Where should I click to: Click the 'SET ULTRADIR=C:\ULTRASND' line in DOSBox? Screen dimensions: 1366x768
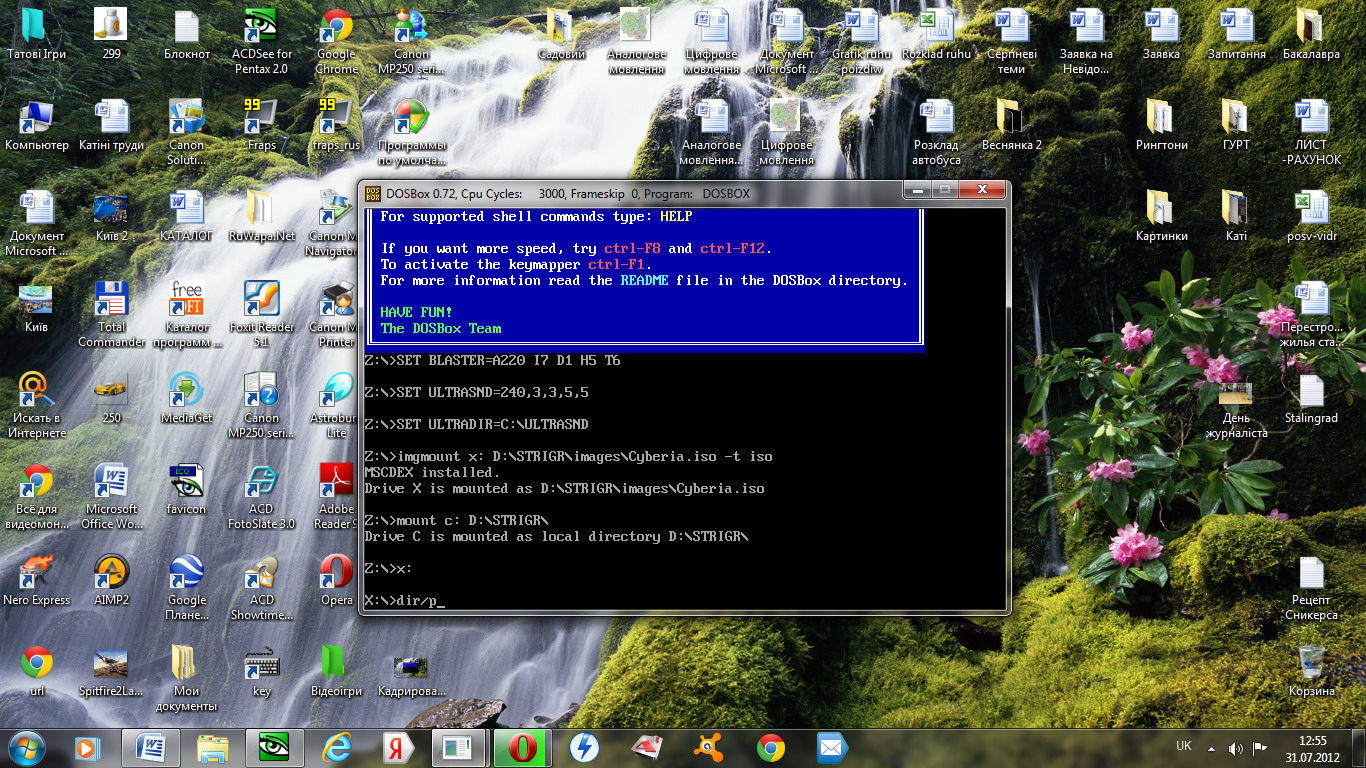[476, 424]
